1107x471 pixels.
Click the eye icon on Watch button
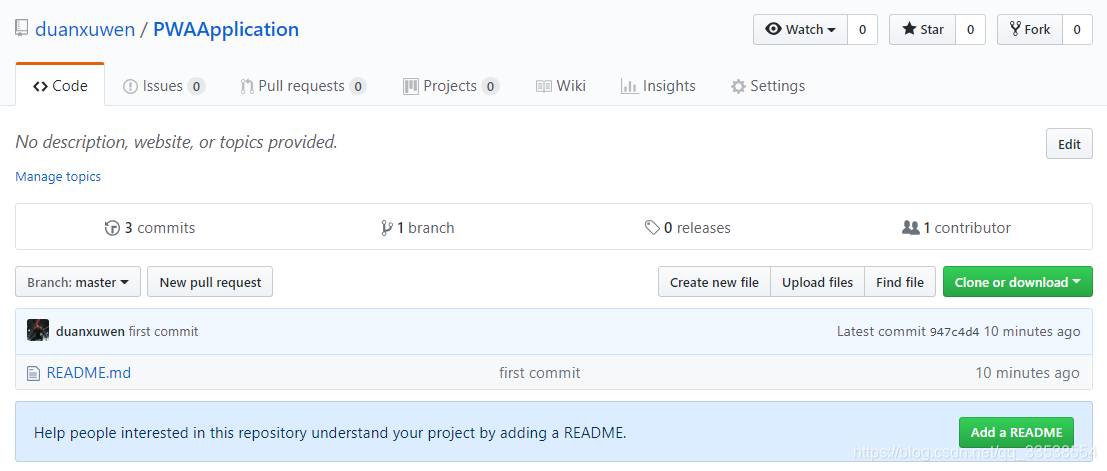click(774, 30)
